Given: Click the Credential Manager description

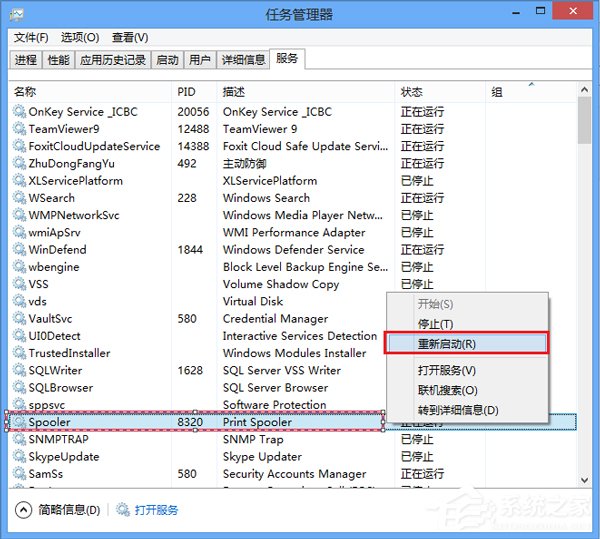Looking at the screenshot, I should tap(275, 319).
